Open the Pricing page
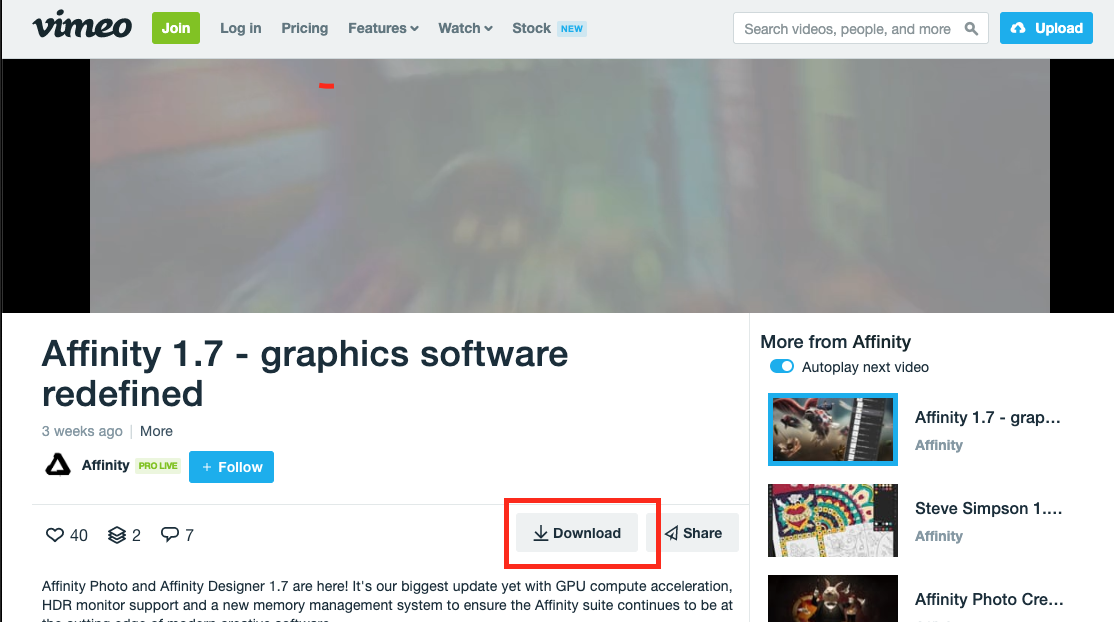The height and width of the screenshot is (622, 1114). 305,28
